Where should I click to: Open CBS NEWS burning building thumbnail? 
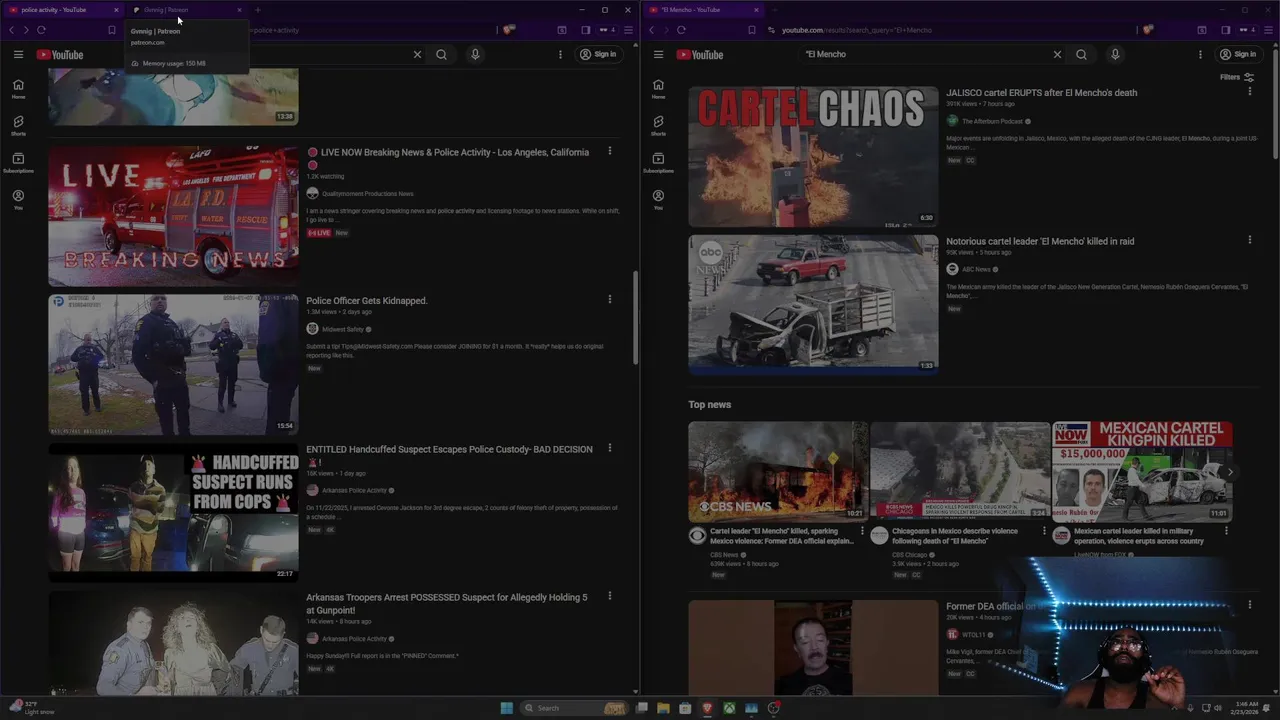pyautogui.click(x=778, y=471)
